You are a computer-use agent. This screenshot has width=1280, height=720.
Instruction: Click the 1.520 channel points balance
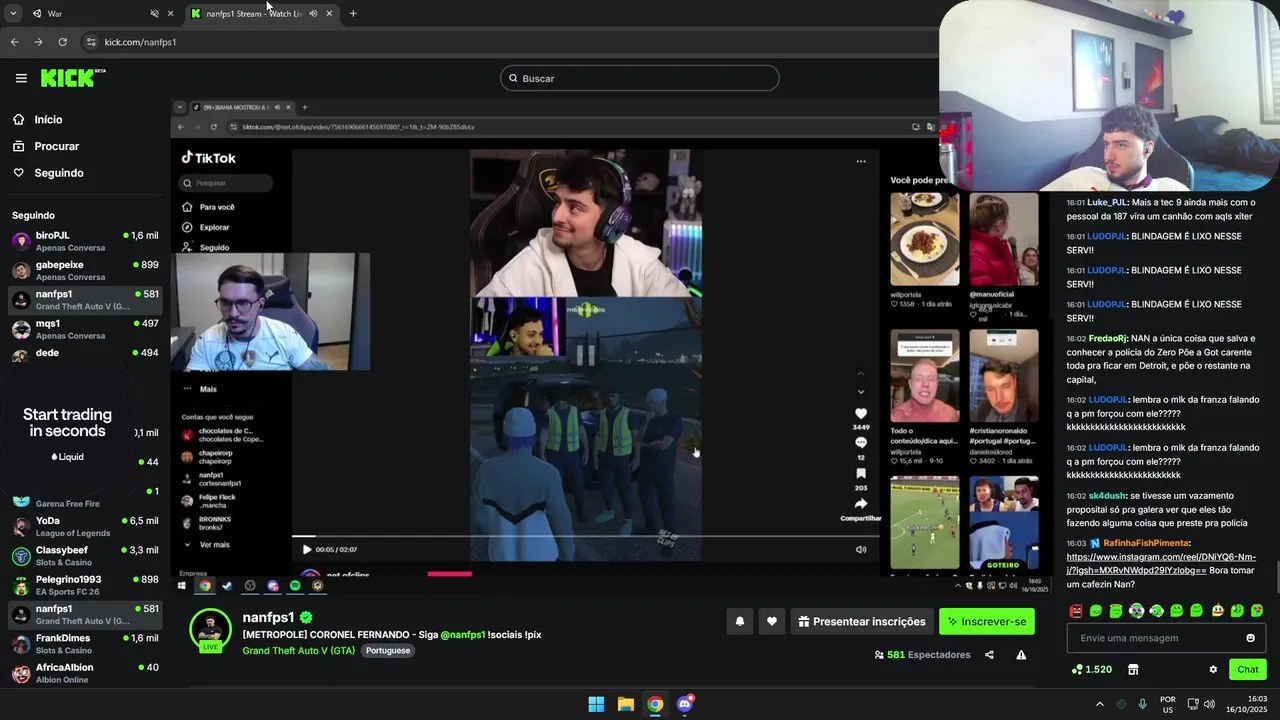coord(1091,669)
